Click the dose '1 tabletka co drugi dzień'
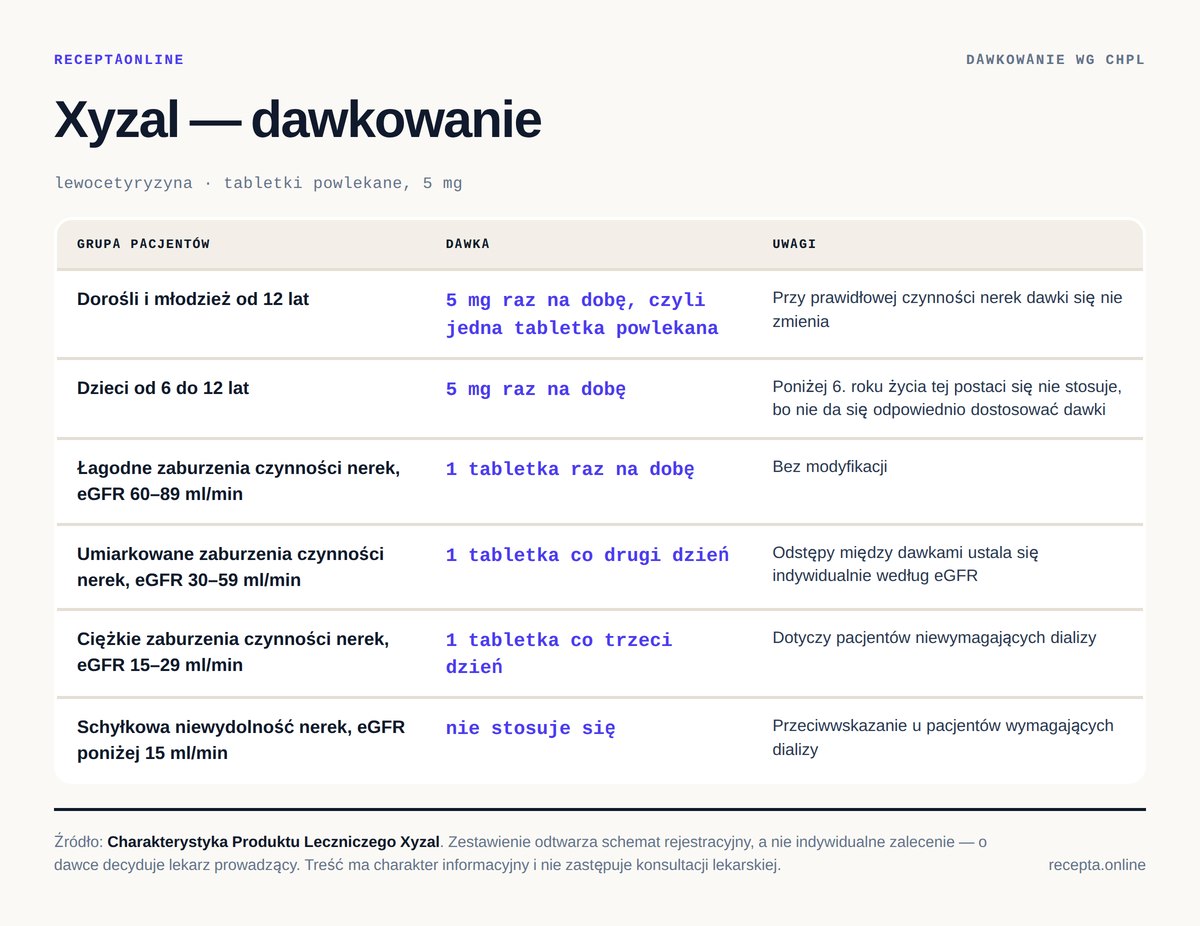 pyautogui.click(x=587, y=555)
